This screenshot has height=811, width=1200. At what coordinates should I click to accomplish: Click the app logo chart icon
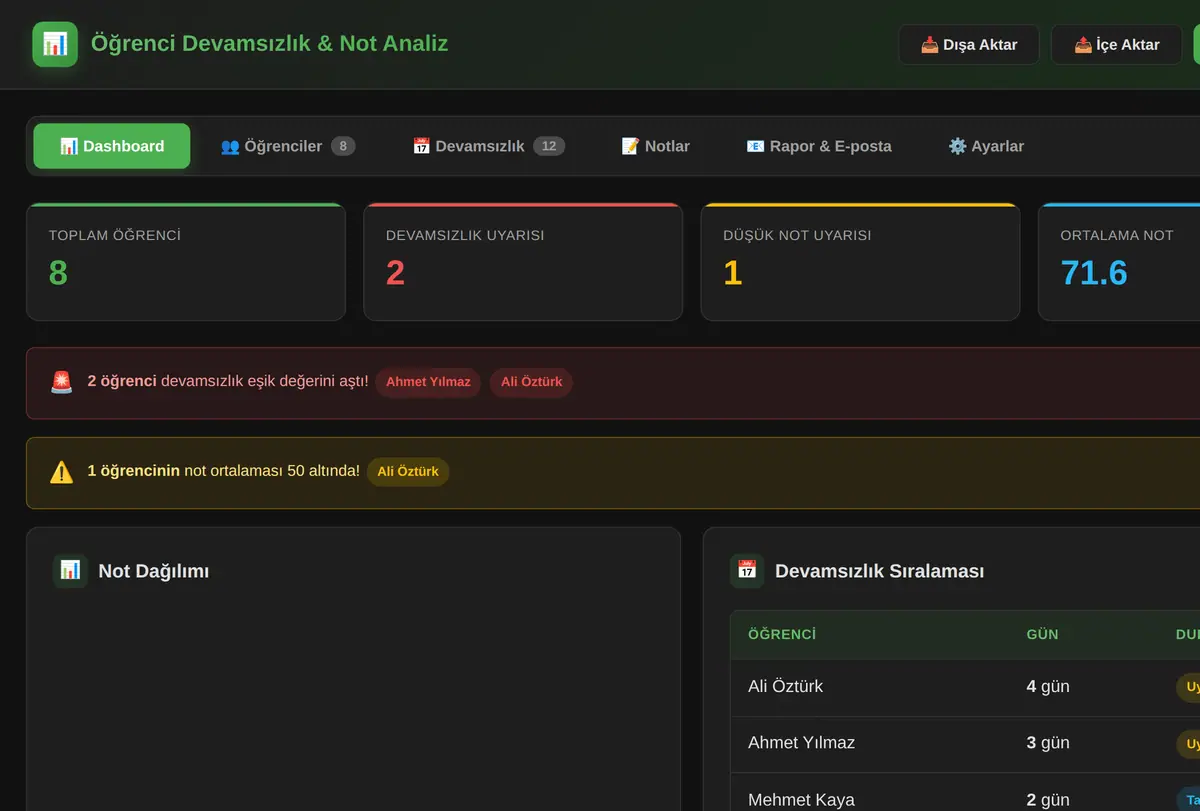point(55,44)
